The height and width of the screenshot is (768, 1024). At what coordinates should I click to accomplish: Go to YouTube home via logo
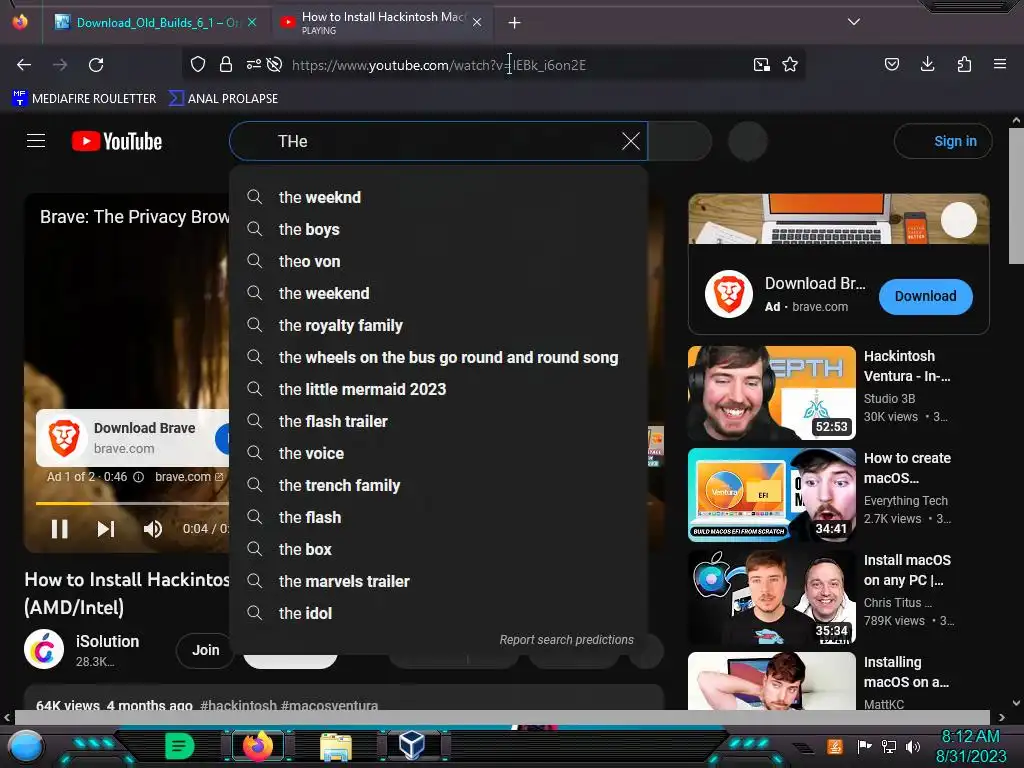117,141
